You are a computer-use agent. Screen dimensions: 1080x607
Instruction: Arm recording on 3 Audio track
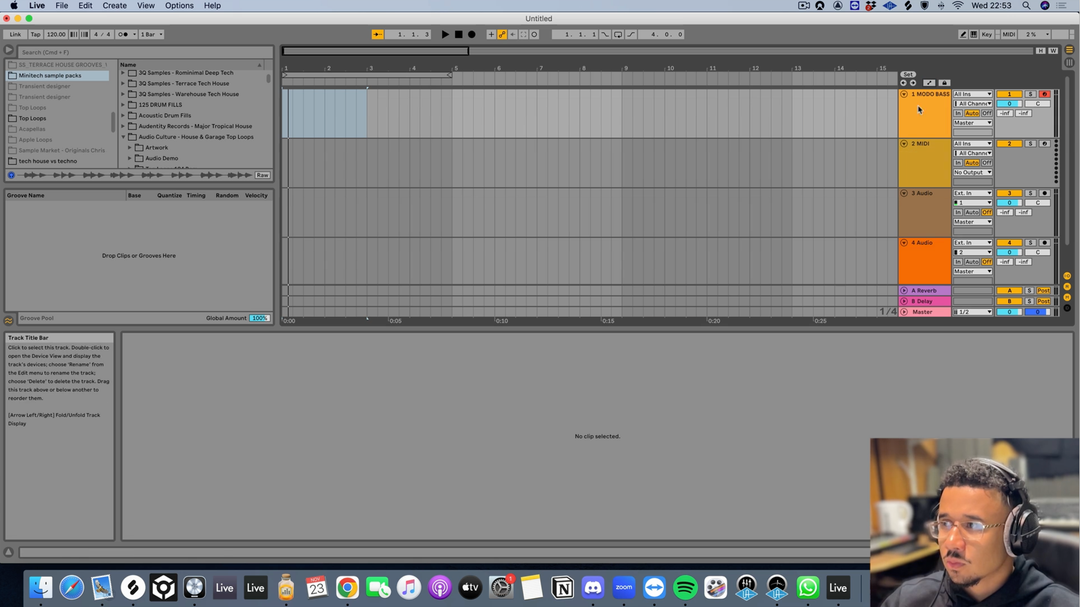point(1044,193)
